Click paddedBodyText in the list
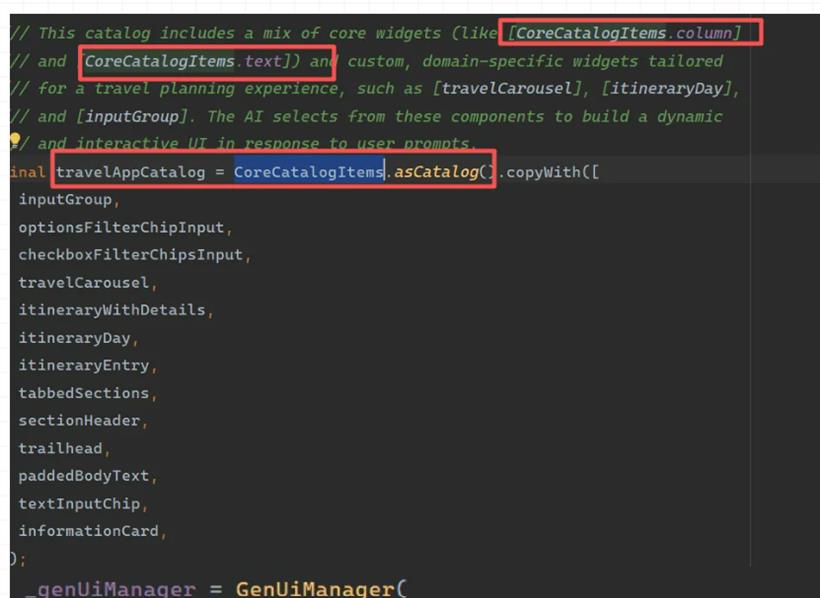 point(84,476)
